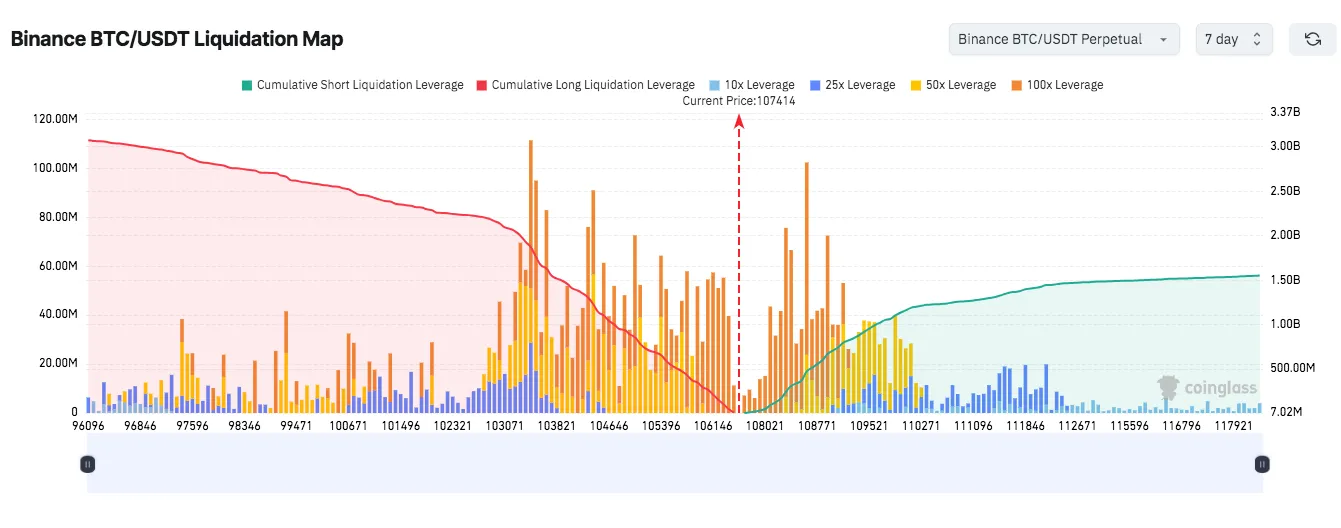The image size is (1341, 528).
Task: Click the 7.02M right axis label
Action: coord(1288,411)
